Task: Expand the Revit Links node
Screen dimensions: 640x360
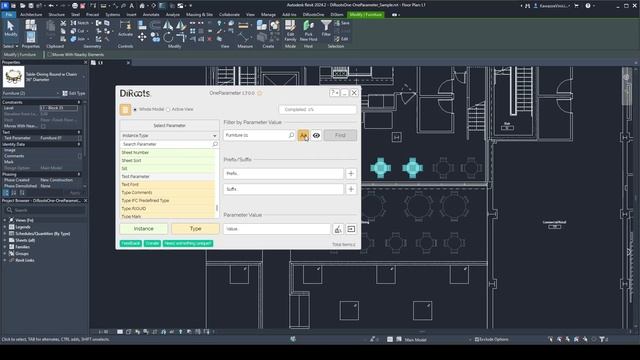Action: [x=5, y=260]
